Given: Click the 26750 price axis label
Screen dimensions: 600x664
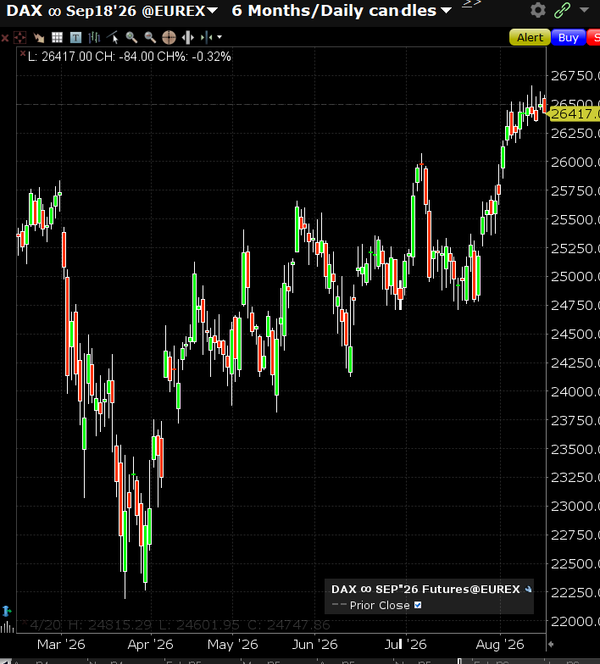Looking at the screenshot, I should pos(575,76).
